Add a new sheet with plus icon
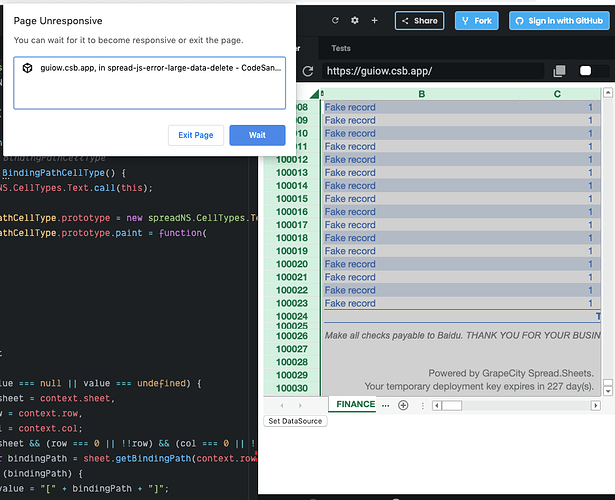The image size is (615, 500). tap(403, 405)
